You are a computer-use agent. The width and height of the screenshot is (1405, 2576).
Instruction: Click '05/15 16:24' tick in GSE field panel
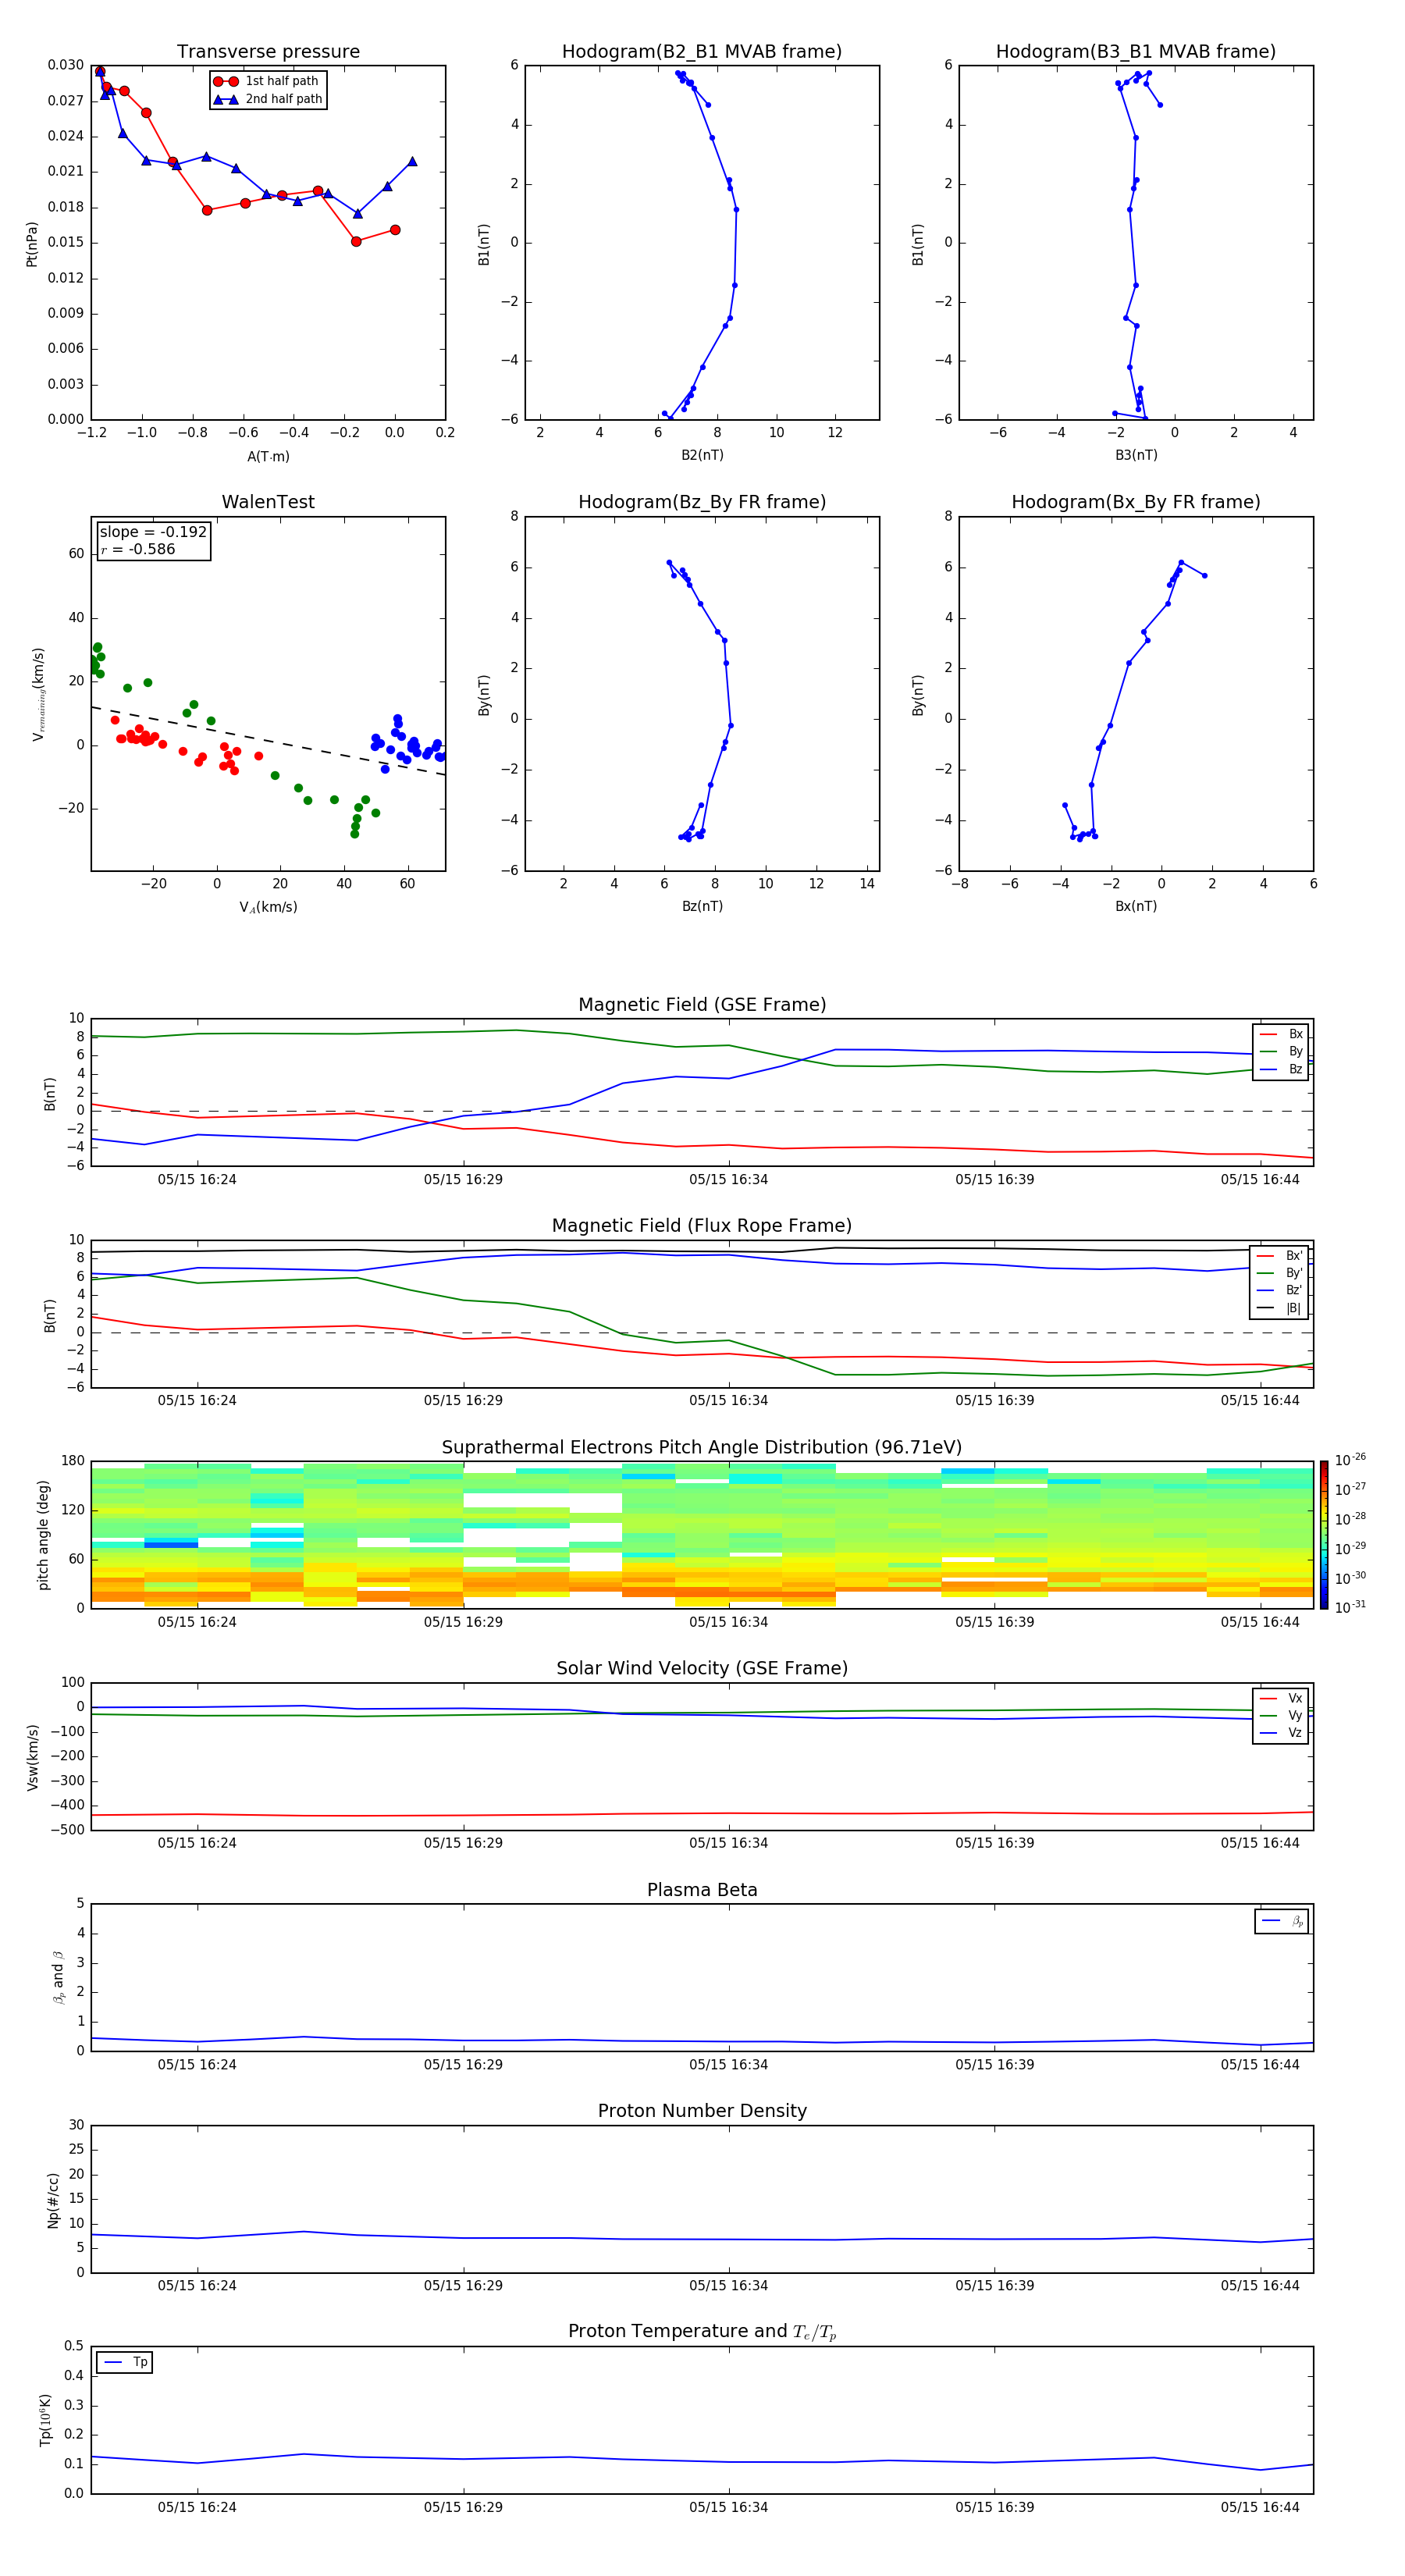coord(197,1180)
